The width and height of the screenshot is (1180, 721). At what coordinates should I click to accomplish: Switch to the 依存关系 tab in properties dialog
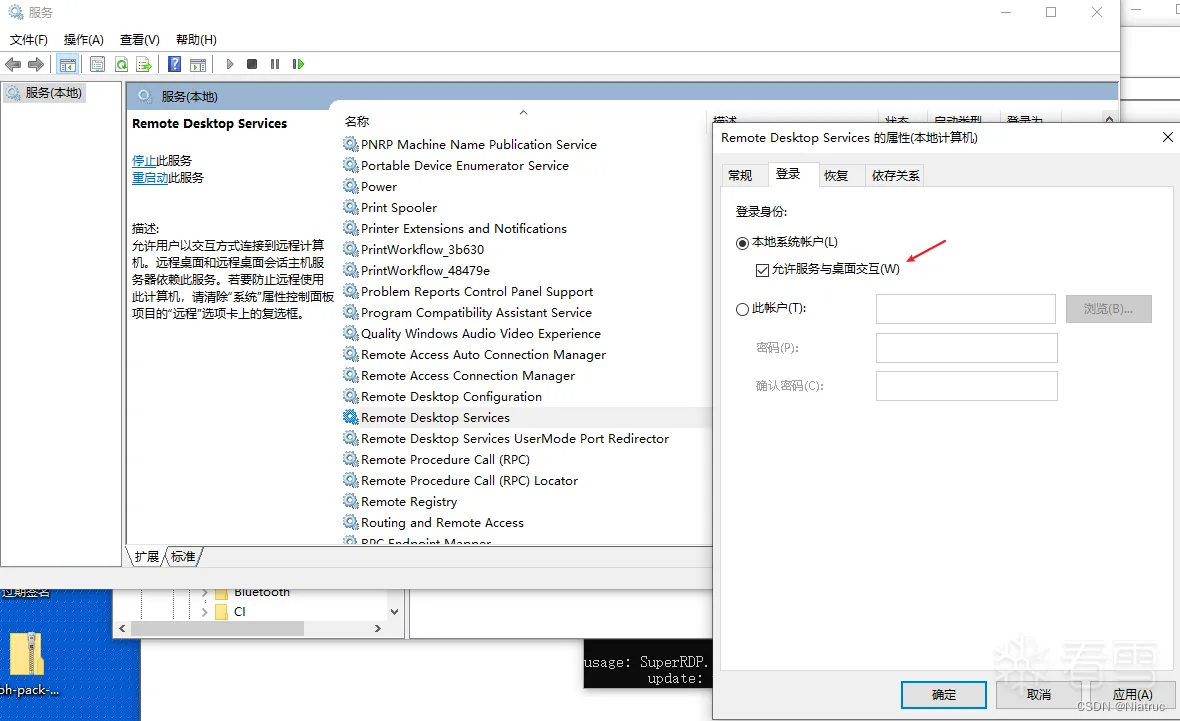coord(896,175)
